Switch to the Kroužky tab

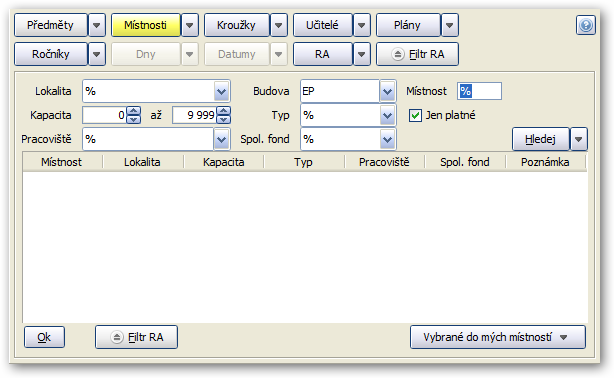(237, 25)
